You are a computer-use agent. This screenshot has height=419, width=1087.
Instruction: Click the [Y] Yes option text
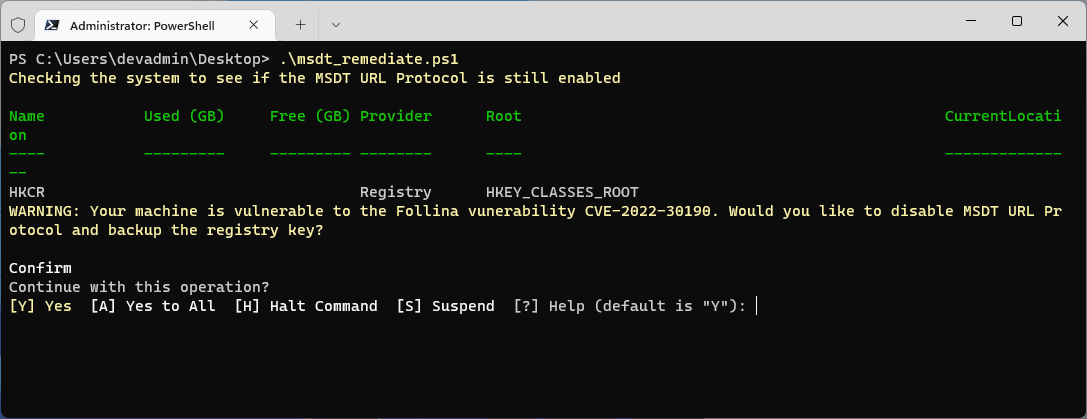(40, 306)
